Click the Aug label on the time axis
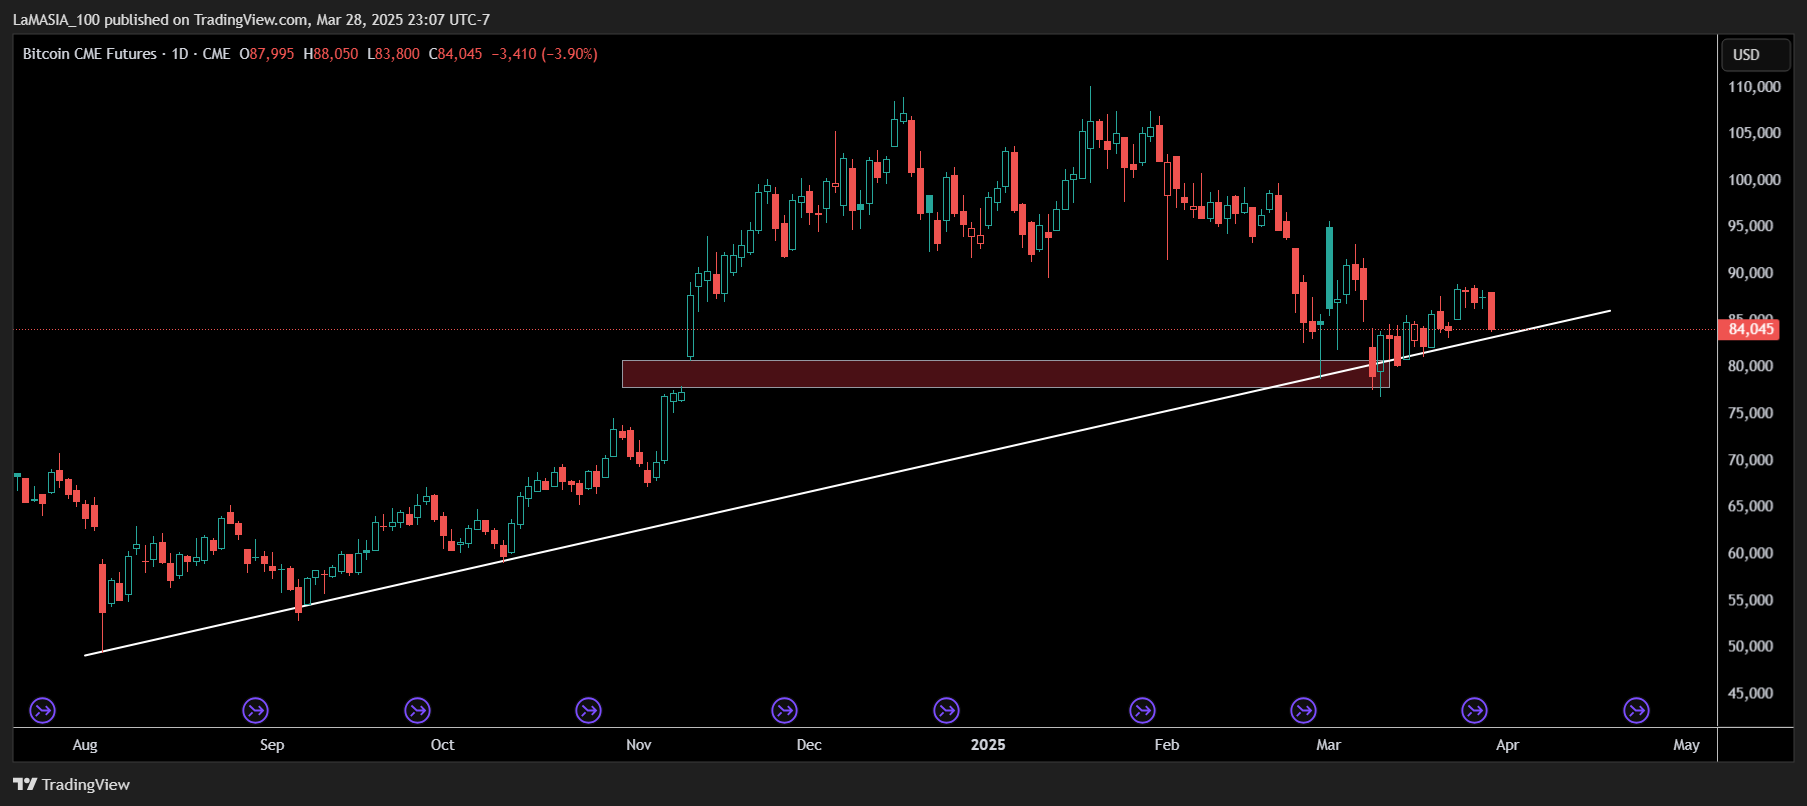The image size is (1807, 806). pyautogui.click(x=85, y=745)
